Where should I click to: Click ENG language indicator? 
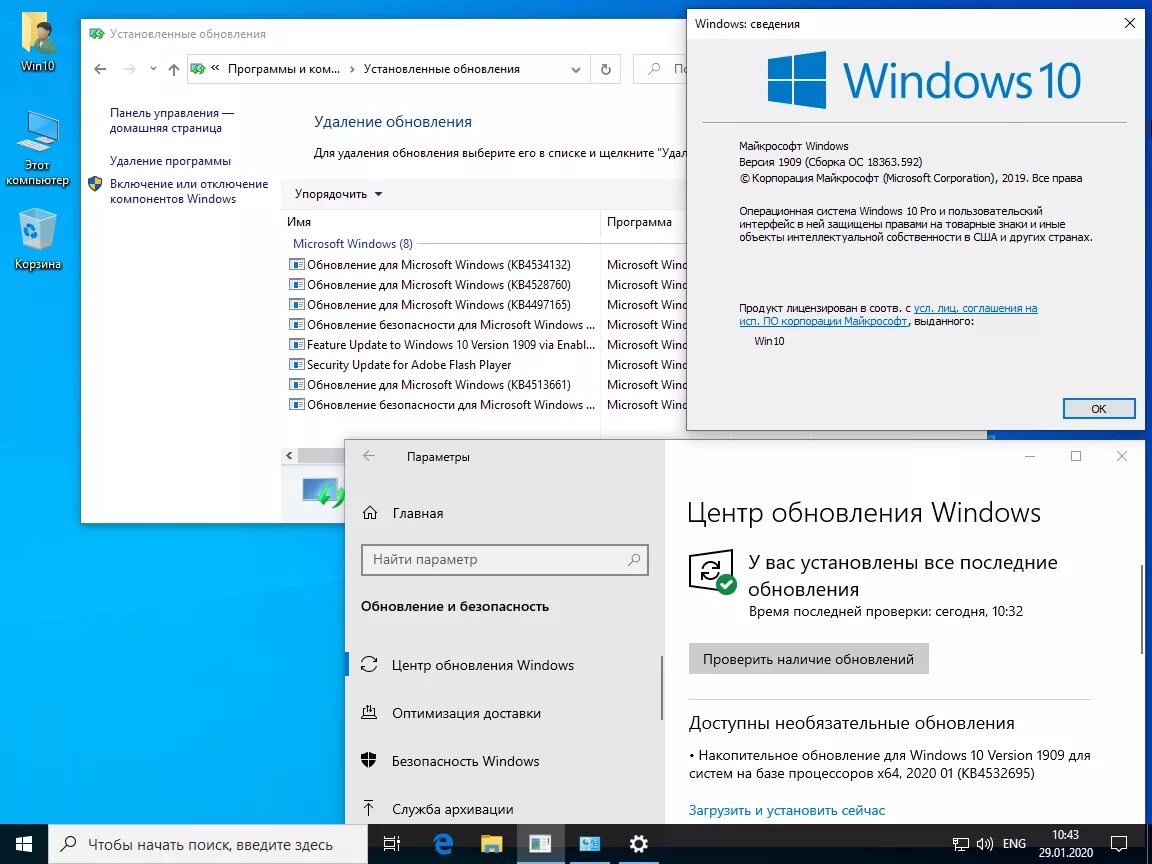click(1014, 844)
